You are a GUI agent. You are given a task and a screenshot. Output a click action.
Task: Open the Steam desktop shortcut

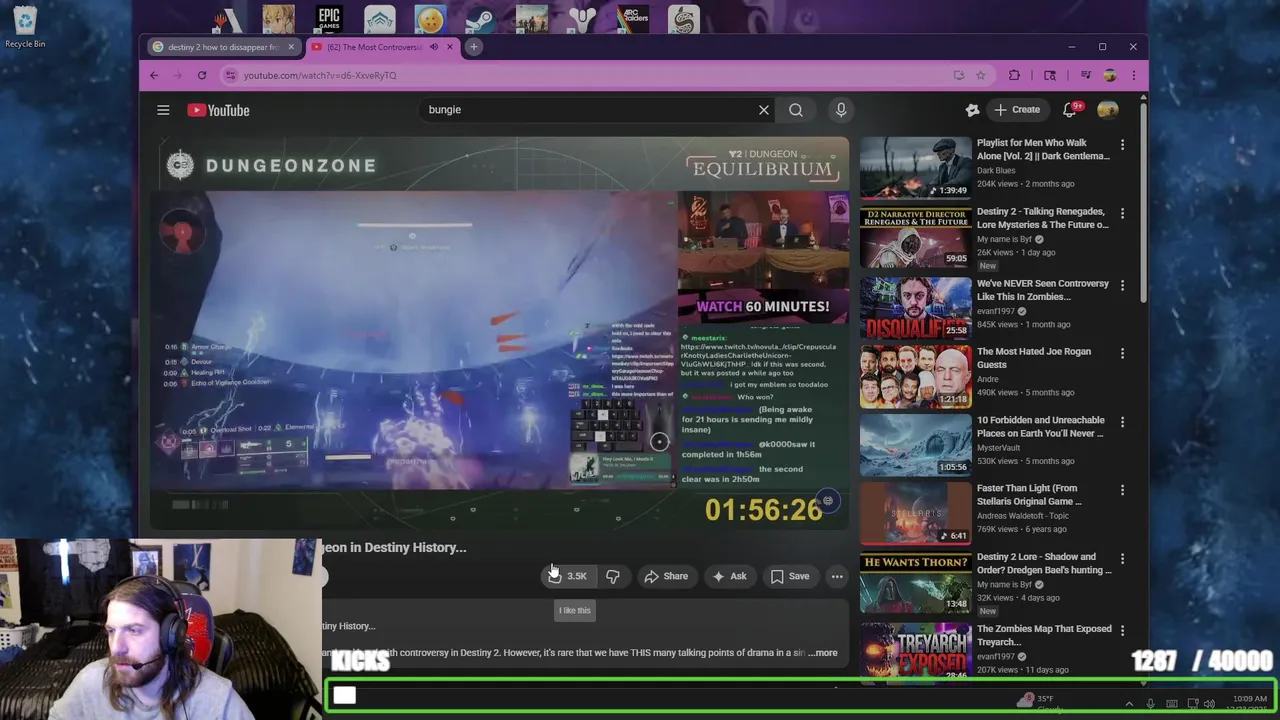point(480,19)
